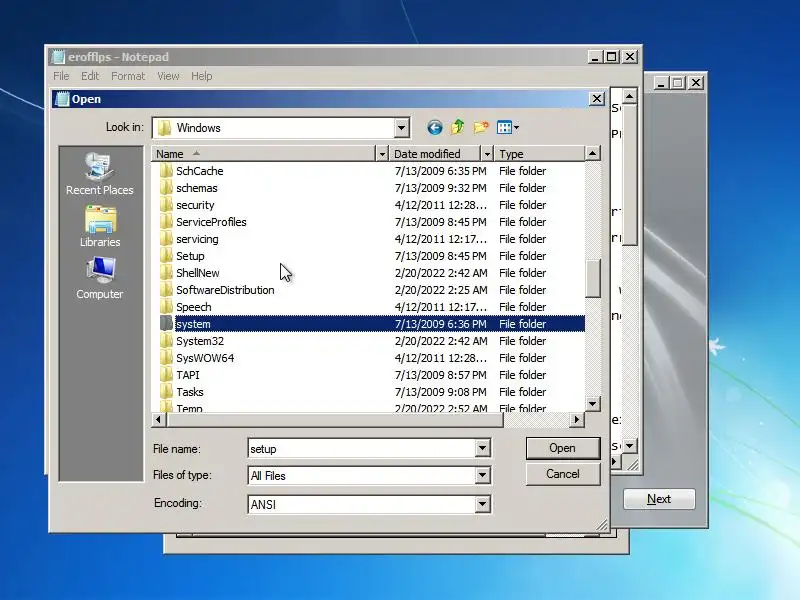
Task: Click the security folder icon
Action: (166, 205)
